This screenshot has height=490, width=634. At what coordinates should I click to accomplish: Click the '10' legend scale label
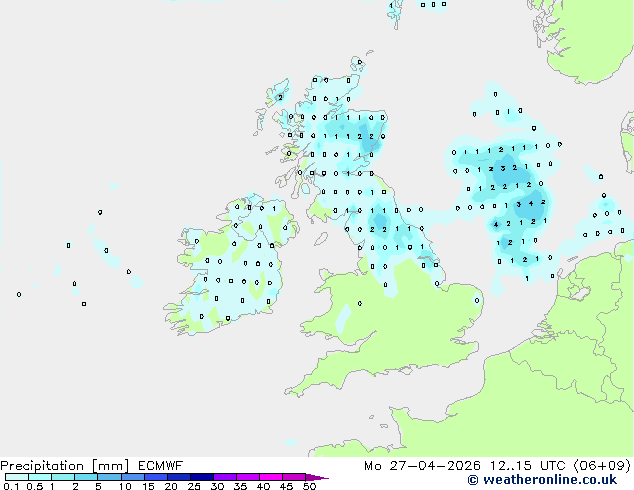[x=125, y=486]
